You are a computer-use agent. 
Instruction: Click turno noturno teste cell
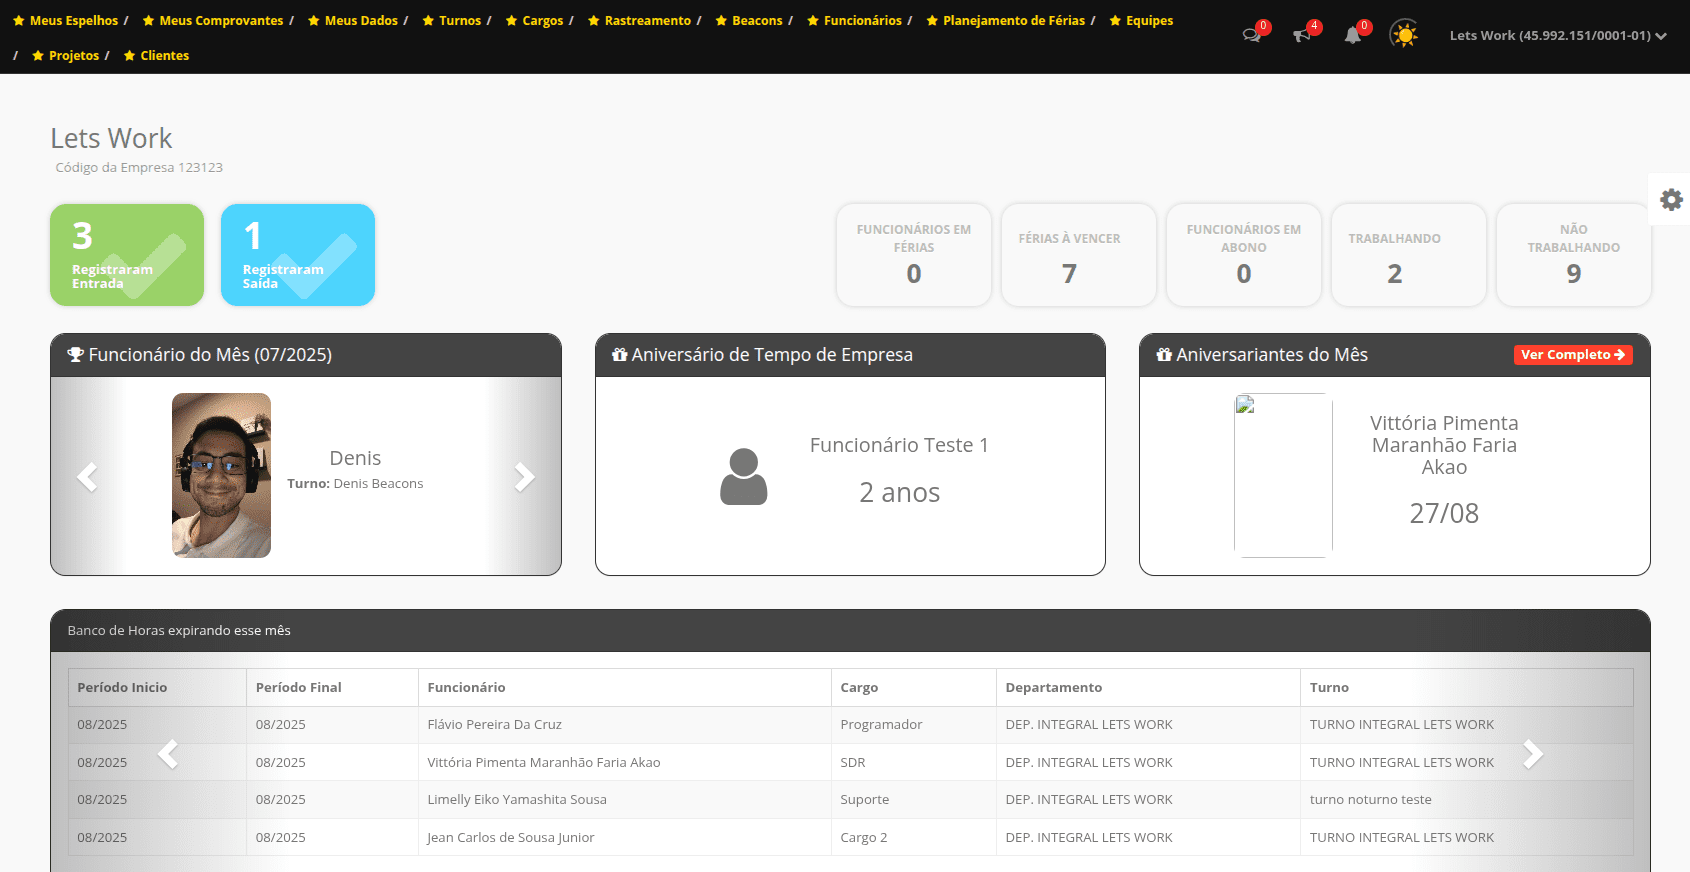[x=1467, y=800]
